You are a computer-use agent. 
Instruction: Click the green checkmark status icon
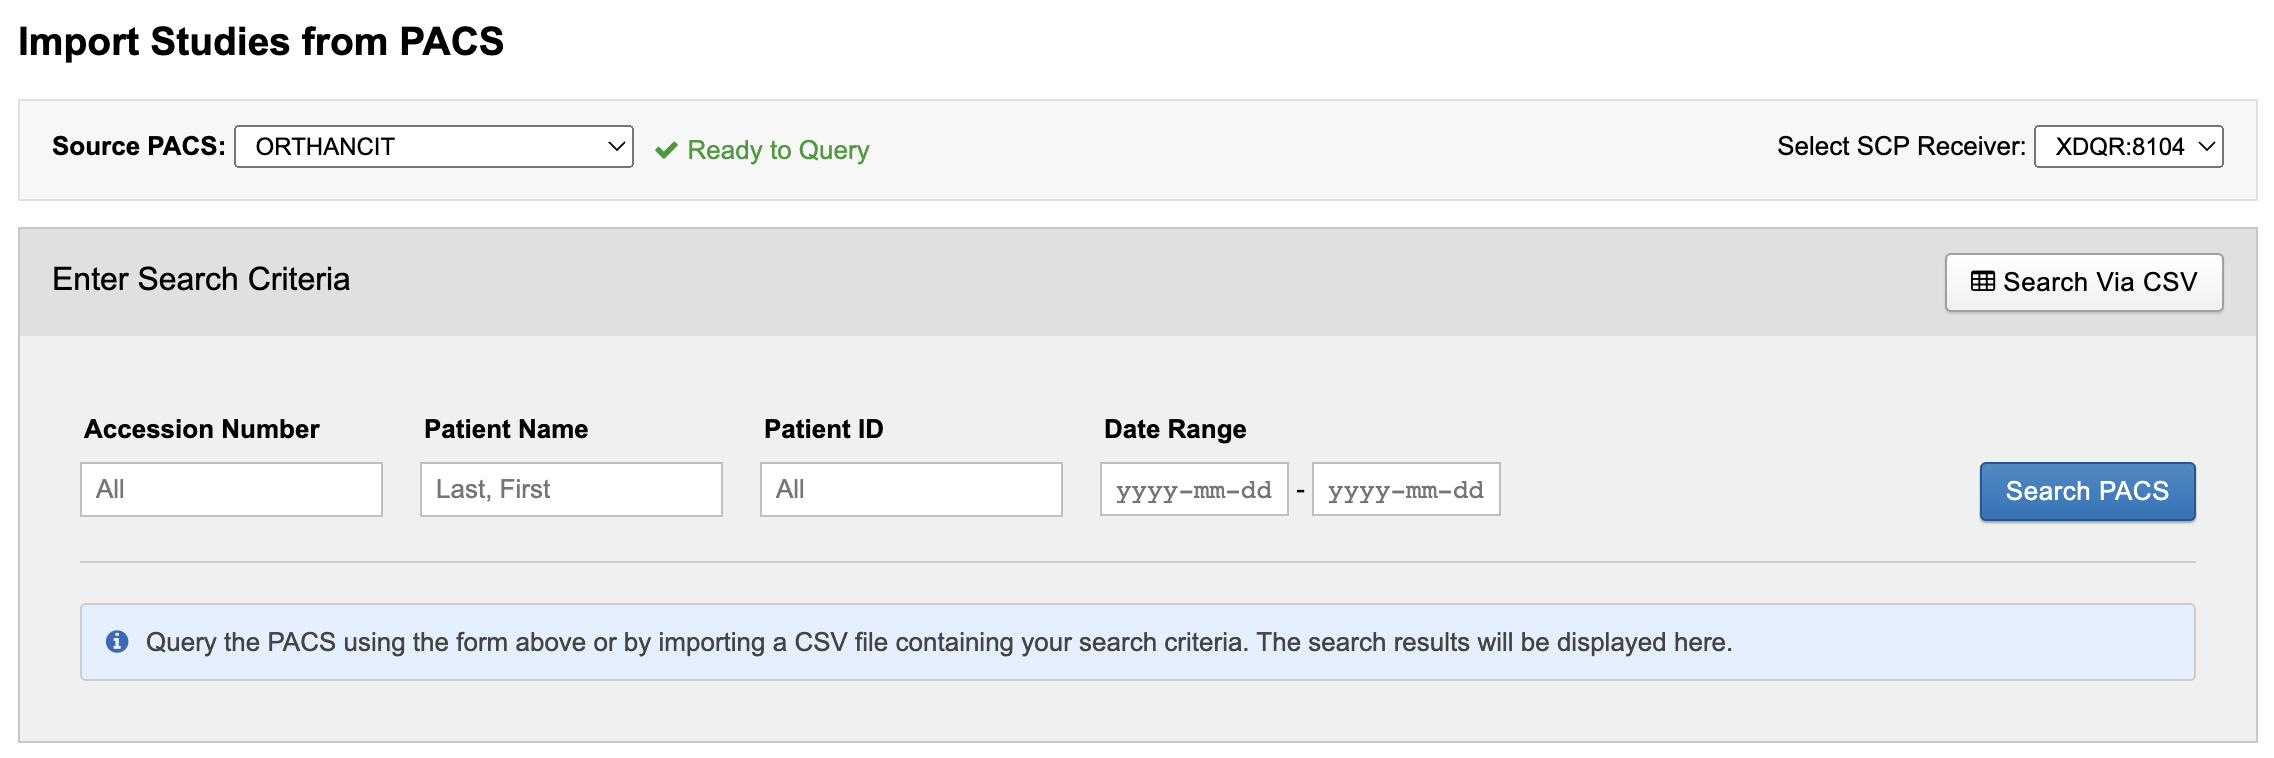(x=666, y=150)
